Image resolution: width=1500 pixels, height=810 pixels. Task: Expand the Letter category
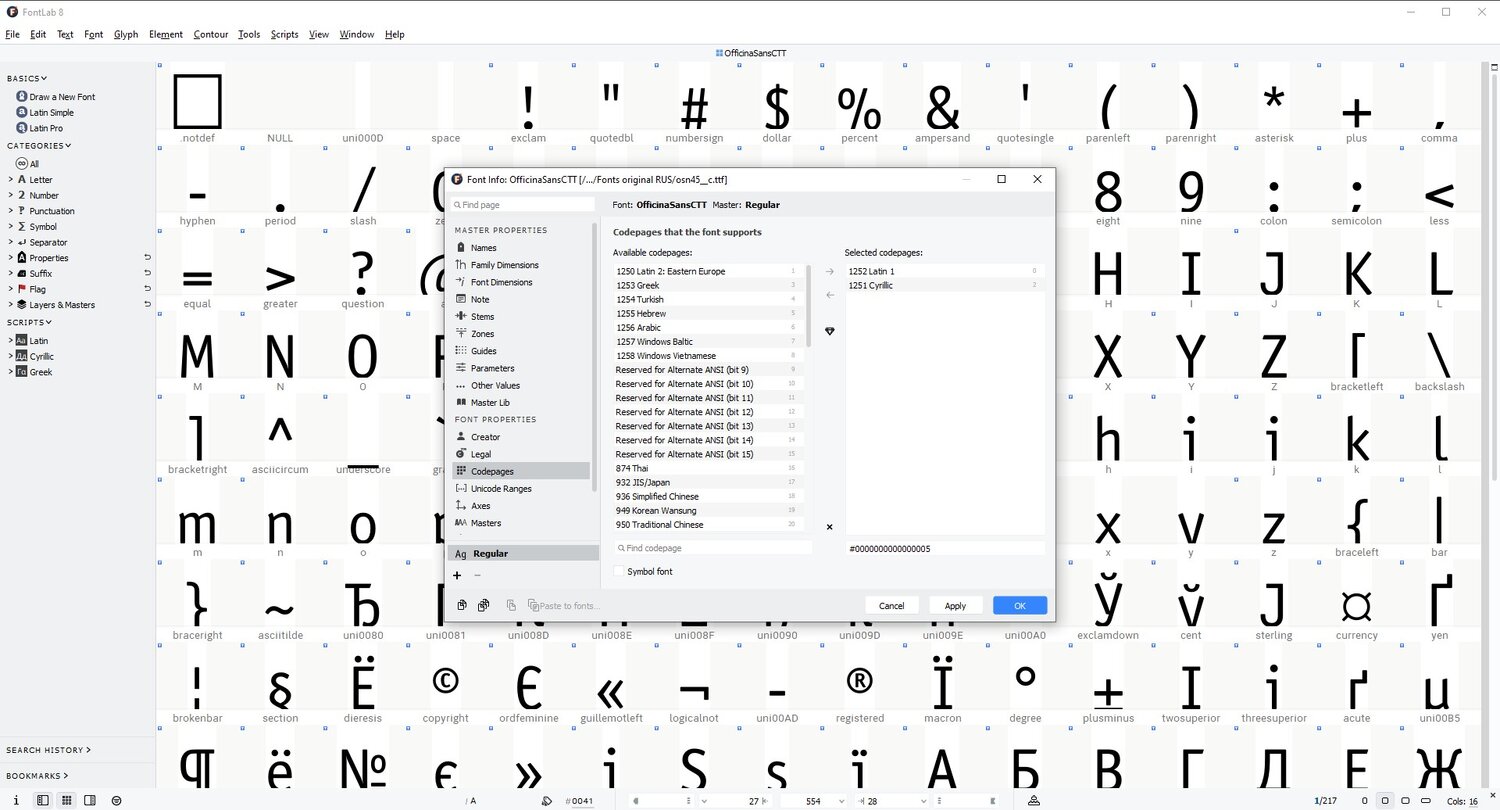tap(10, 180)
